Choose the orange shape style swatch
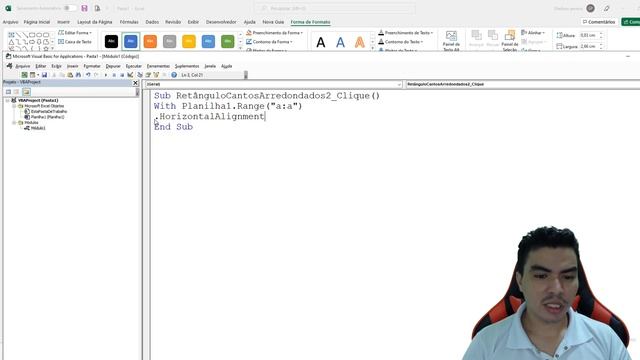This screenshot has width=640, height=360. 150,41
